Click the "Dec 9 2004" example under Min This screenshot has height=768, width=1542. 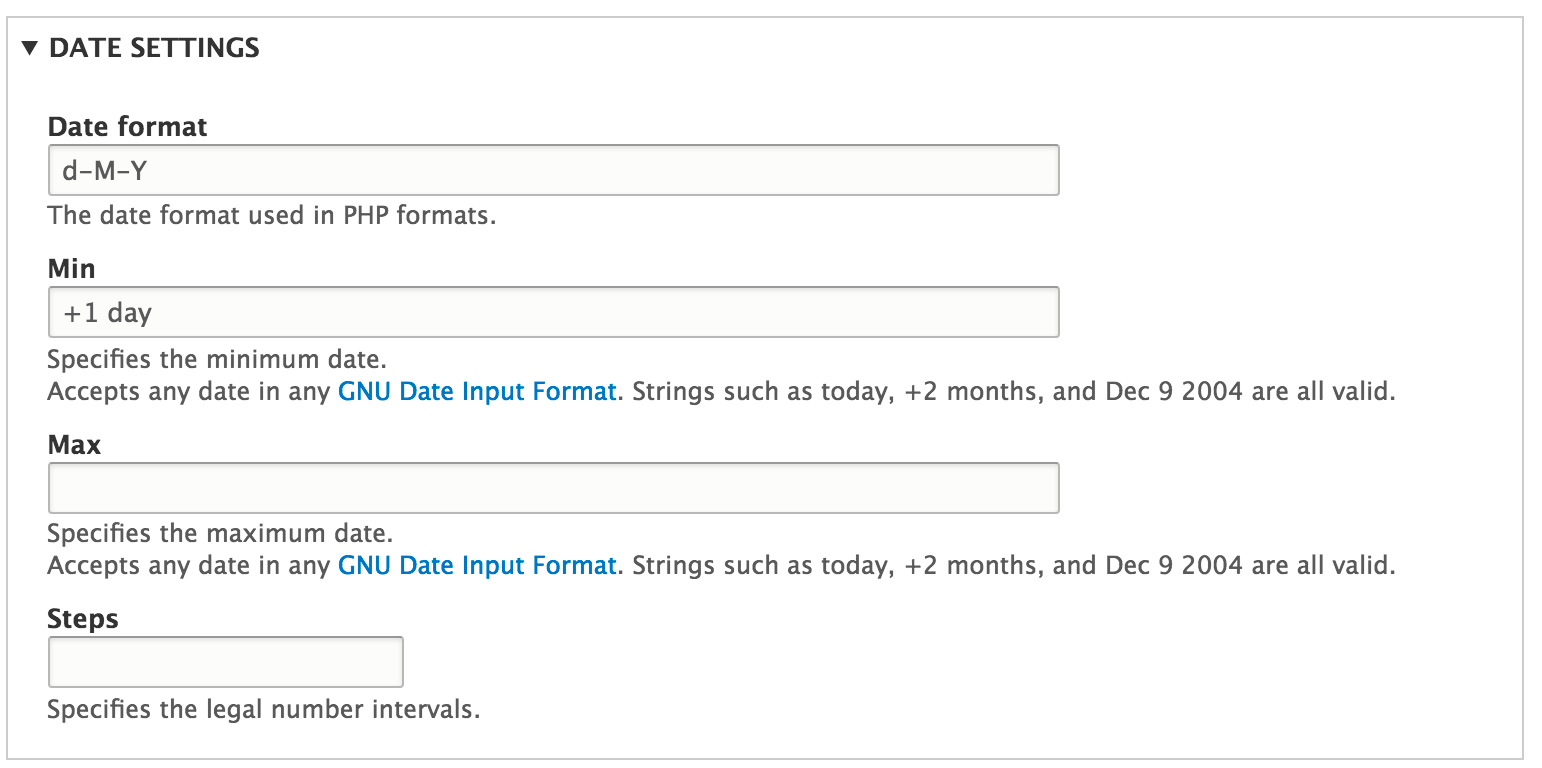click(1174, 391)
